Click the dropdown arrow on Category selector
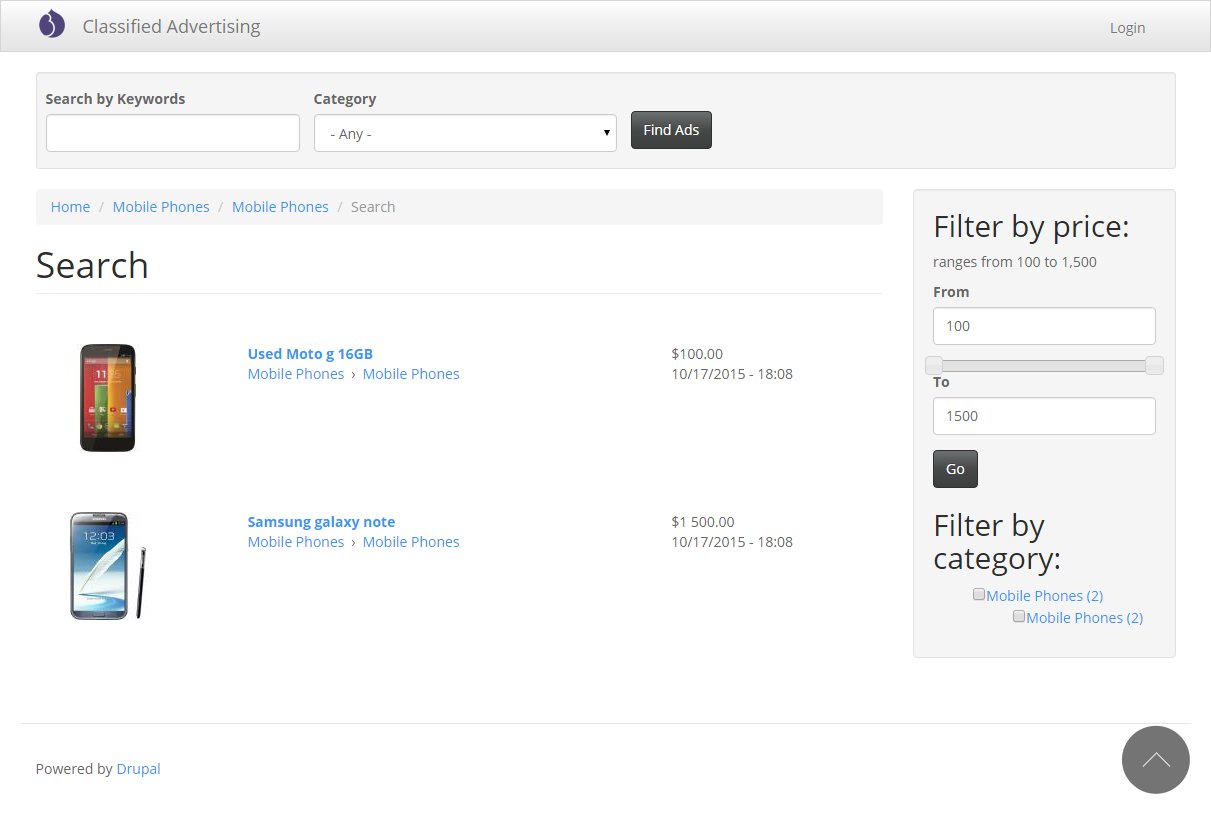This screenshot has height=815, width=1211. click(605, 132)
